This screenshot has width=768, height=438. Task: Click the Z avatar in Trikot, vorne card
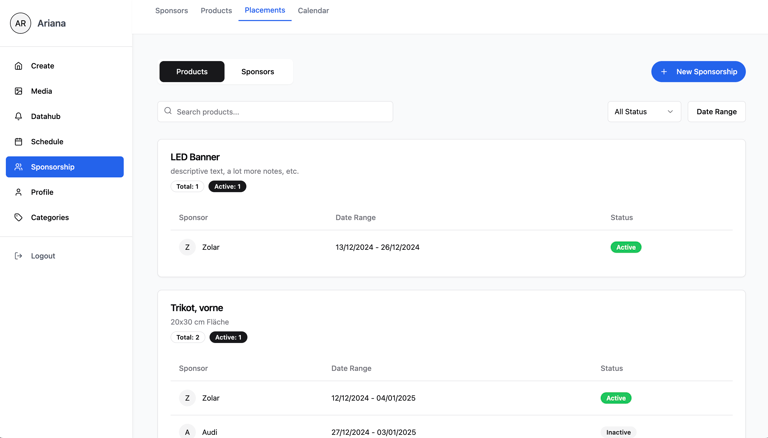[x=187, y=398]
